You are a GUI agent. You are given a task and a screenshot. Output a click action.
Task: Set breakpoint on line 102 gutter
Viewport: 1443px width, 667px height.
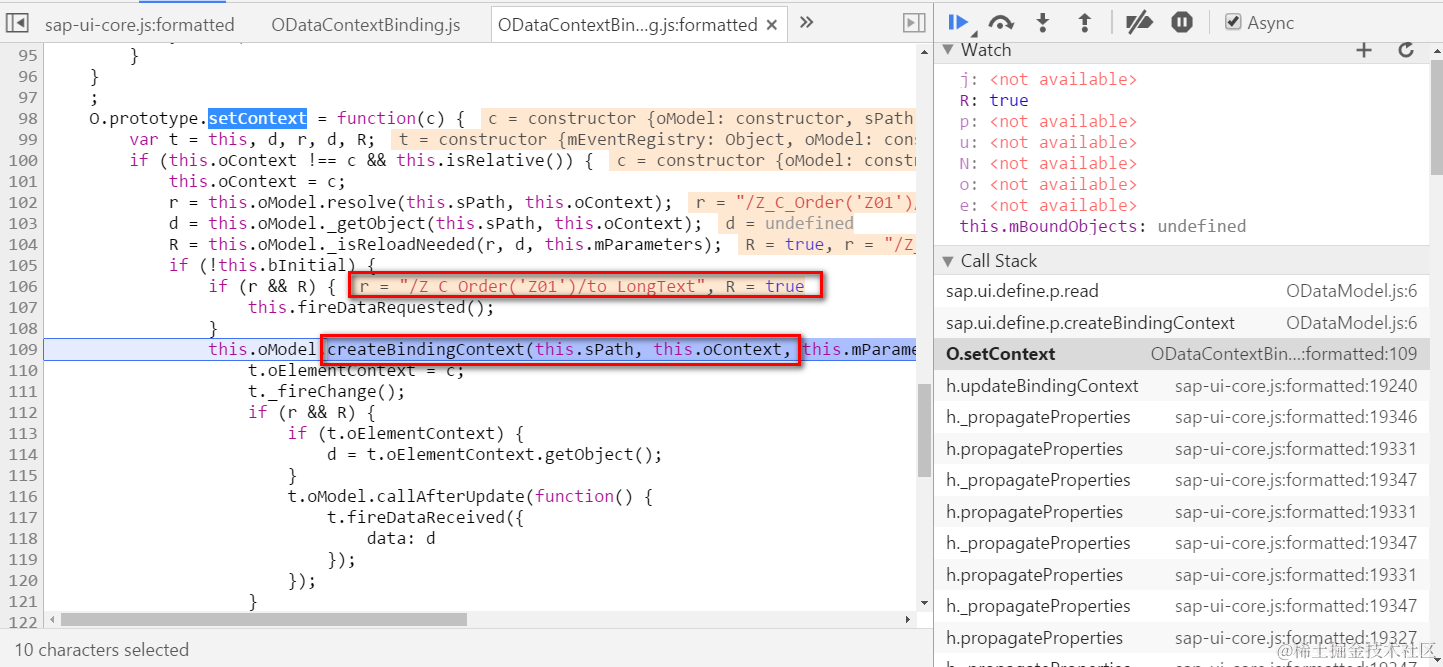22,202
